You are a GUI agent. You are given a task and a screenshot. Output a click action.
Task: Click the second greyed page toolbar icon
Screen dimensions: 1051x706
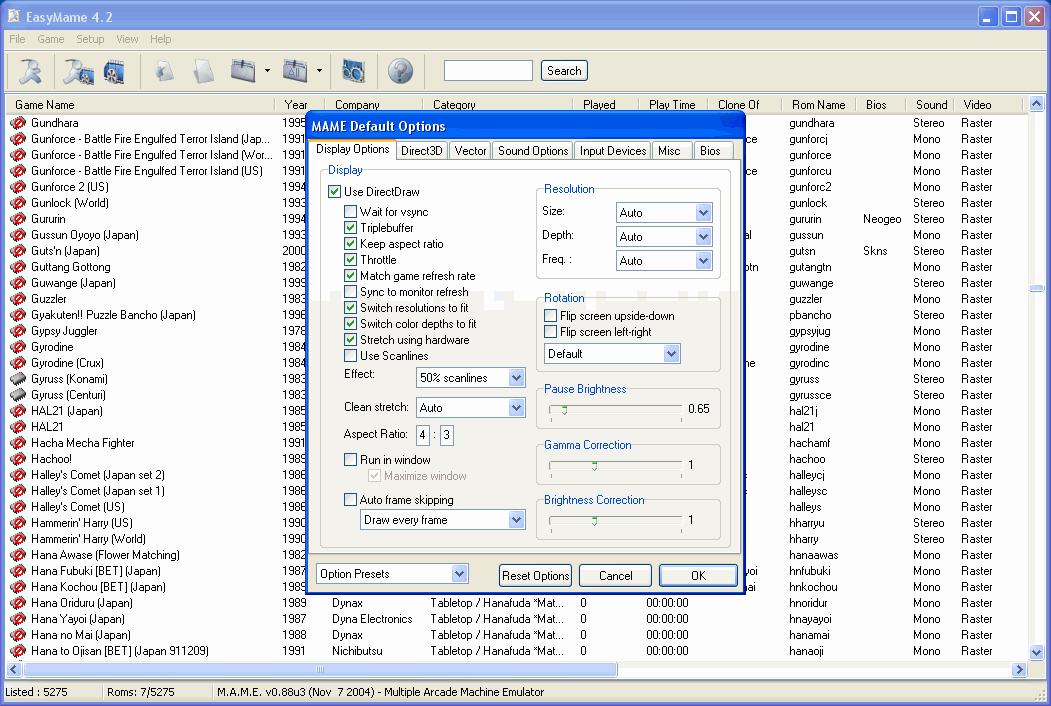[203, 71]
